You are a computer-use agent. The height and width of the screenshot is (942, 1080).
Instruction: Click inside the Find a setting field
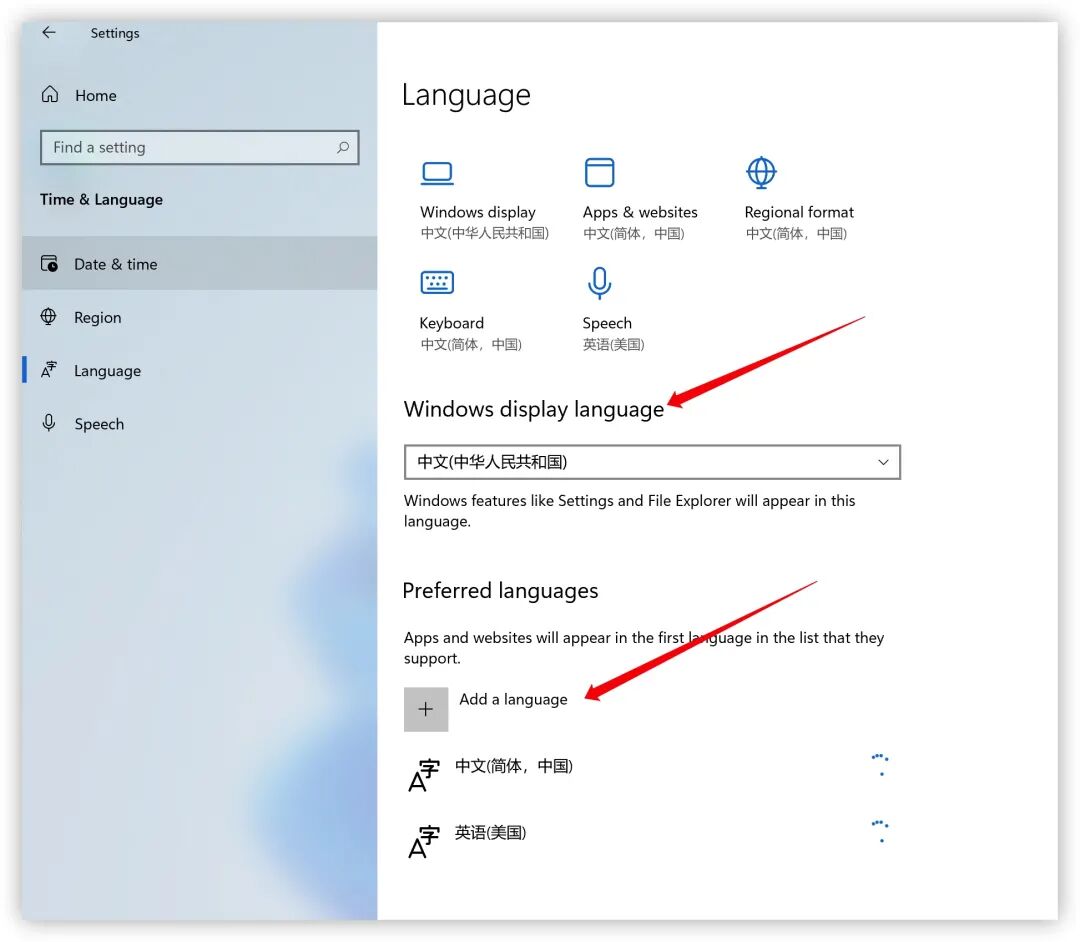click(x=180, y=147)
